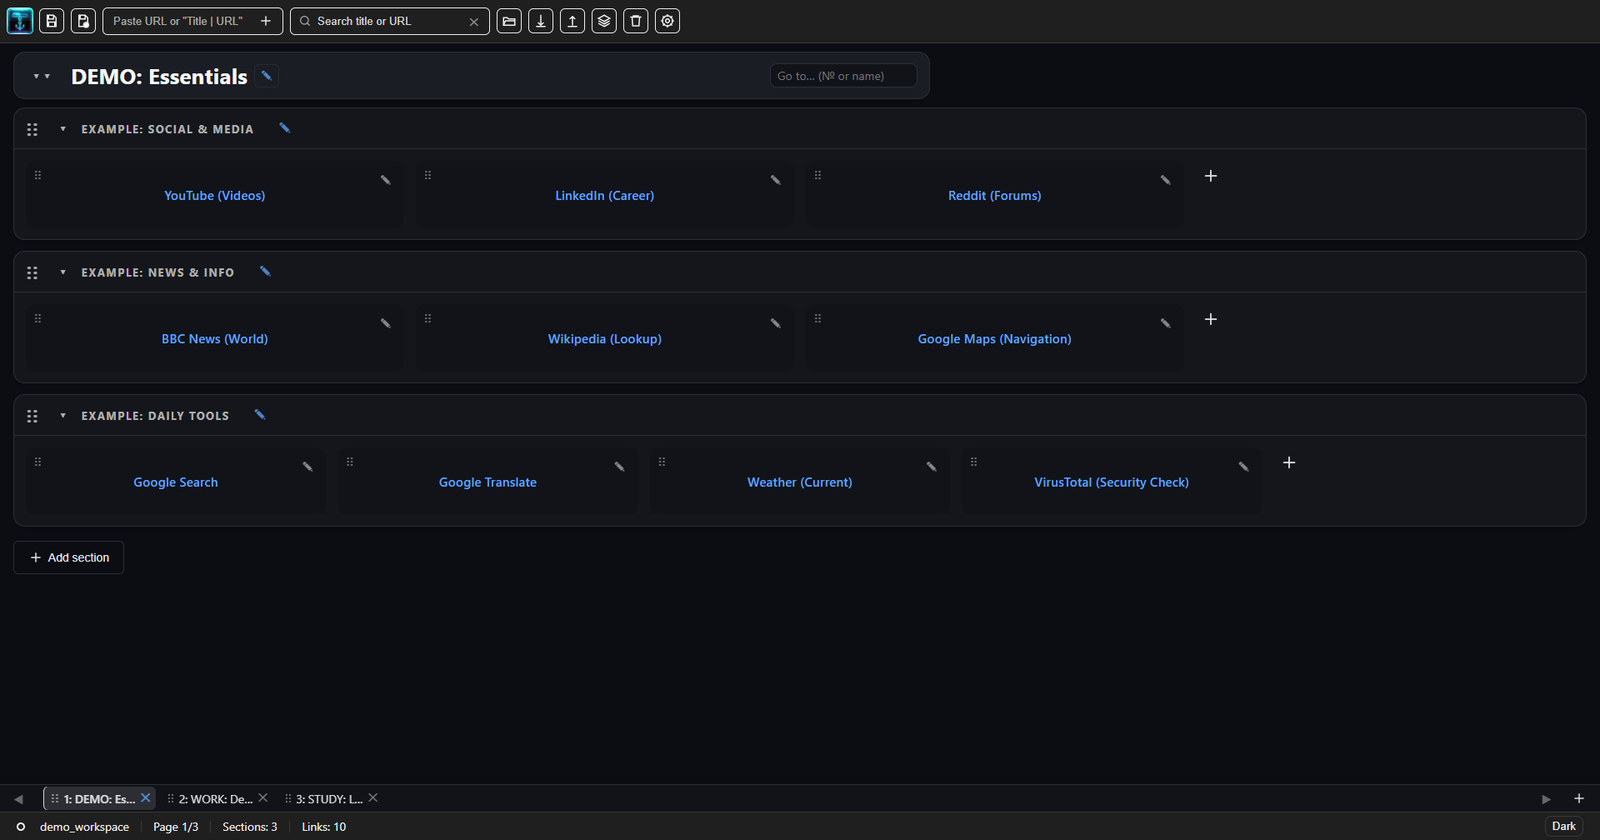The image size is (1600, 840).
Task: Click YouTube card drag handle dots
Action: 38,175
